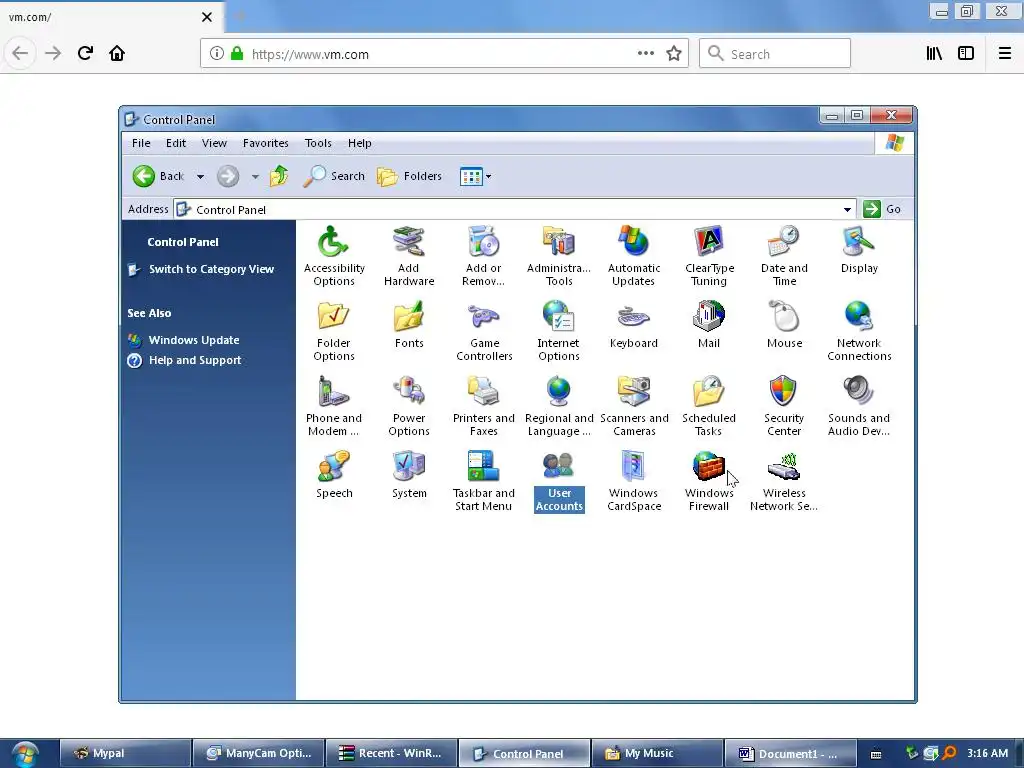Open the Help menu
This screenshot has height=768, width=1024.
(x=359, y=143)
